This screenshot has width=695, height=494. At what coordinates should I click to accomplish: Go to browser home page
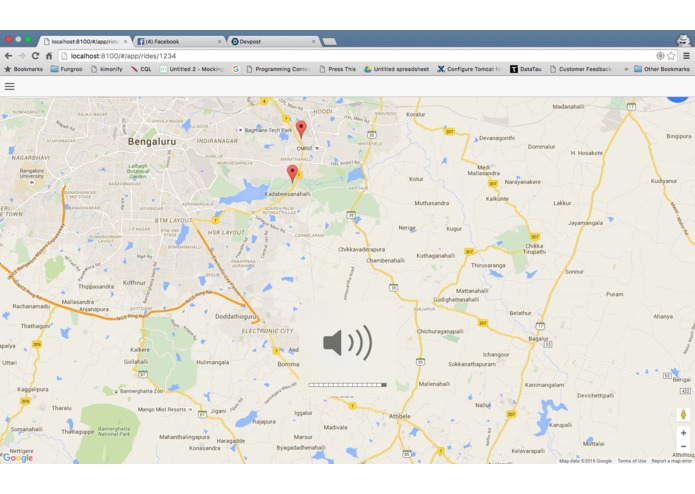coord(49,56)
